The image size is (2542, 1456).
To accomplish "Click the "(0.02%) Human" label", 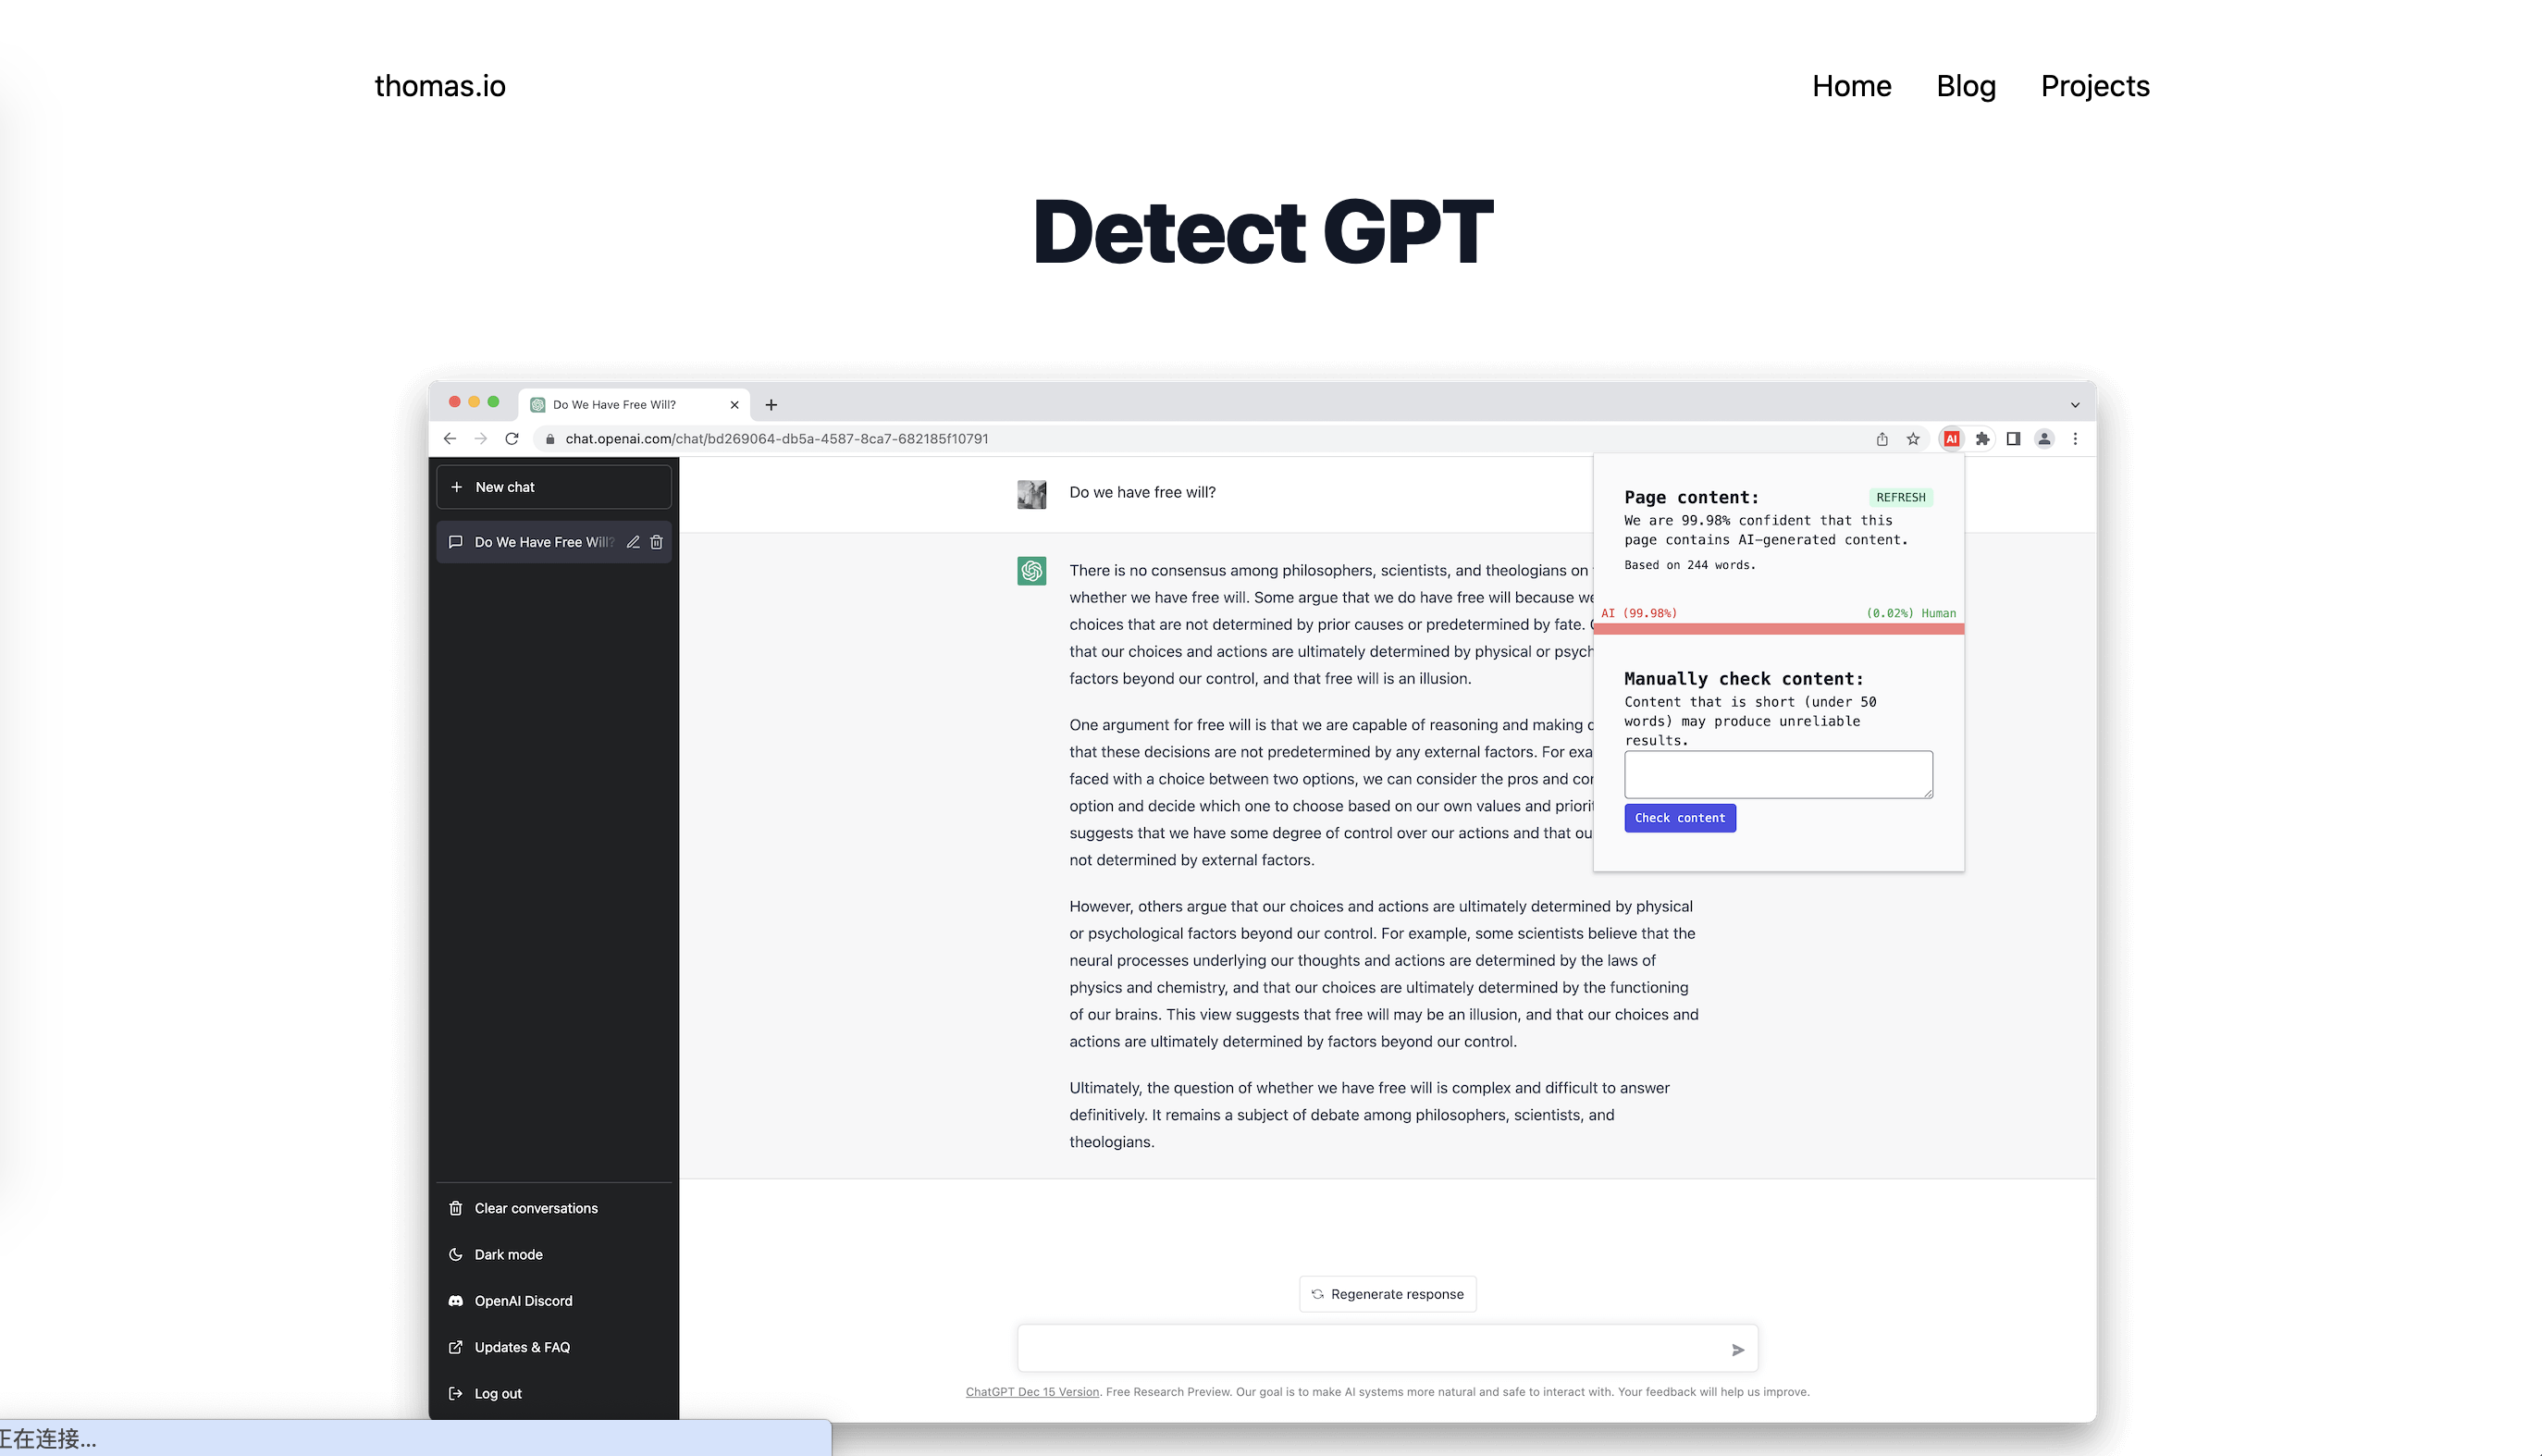I will tap(1911, 613).
